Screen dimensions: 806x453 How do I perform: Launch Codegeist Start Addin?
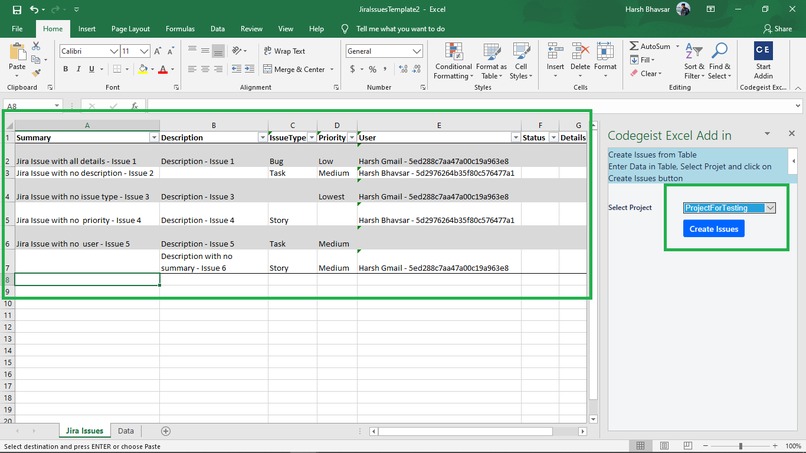(x=763, y=61)
